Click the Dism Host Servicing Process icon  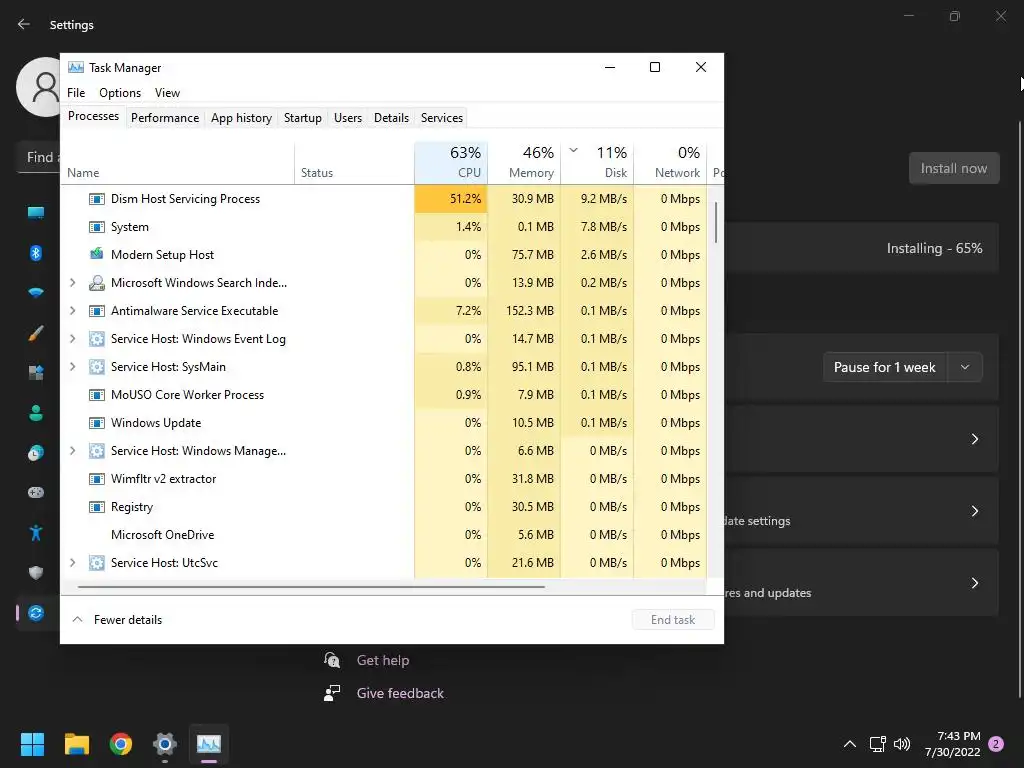click(x=97, y=199)
